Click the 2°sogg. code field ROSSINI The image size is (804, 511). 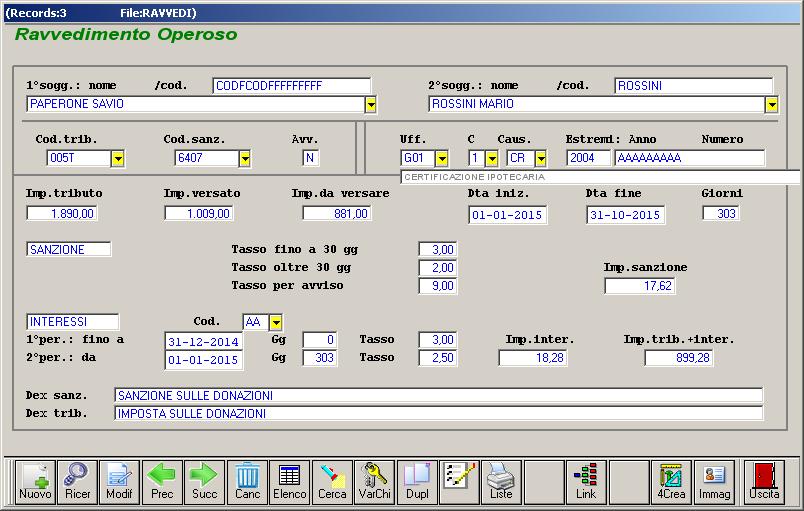click(693, 86)
